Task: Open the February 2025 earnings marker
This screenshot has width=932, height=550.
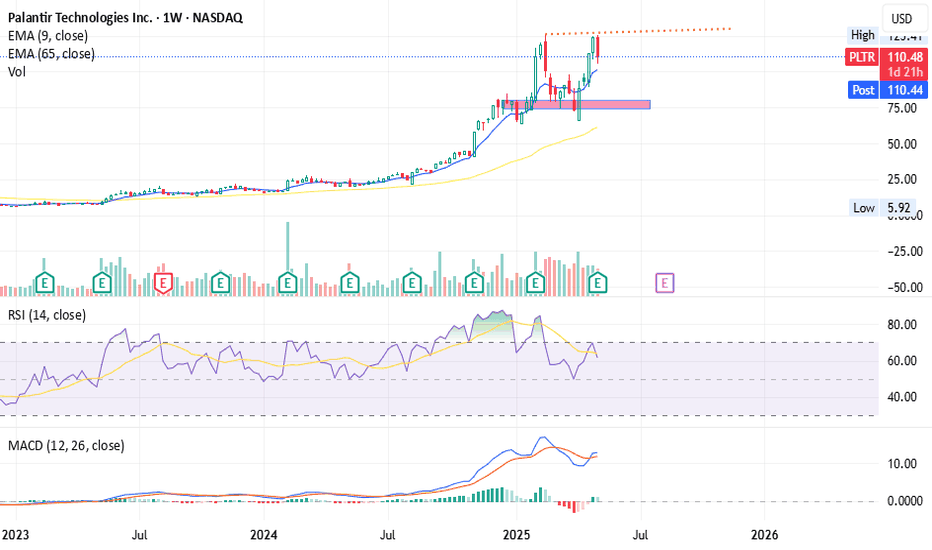Action: pyautogui.click(x=536, y=283)
